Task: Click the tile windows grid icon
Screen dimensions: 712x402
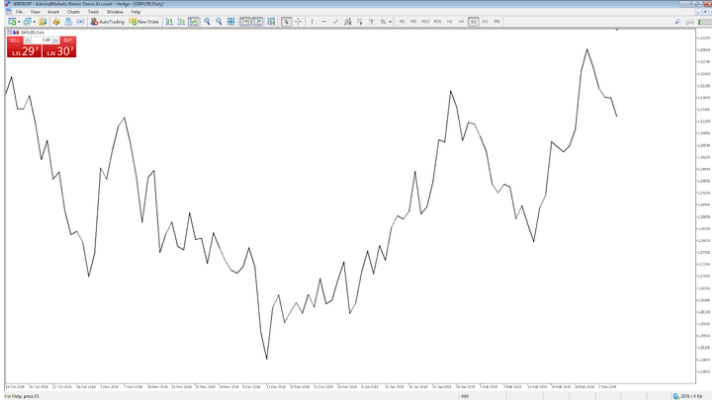Action: click(231, 22)
